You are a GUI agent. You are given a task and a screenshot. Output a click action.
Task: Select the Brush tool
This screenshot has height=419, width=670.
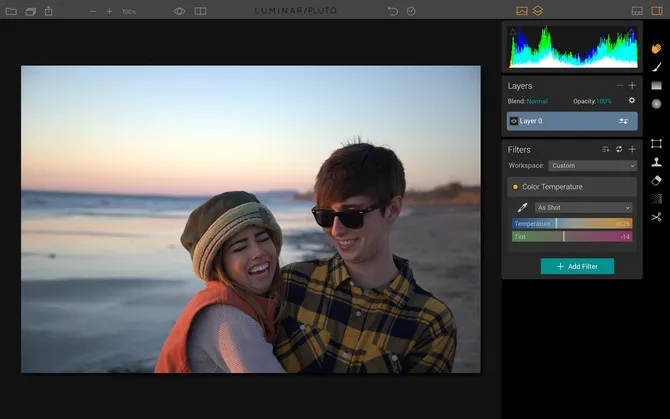coord(656,66)
